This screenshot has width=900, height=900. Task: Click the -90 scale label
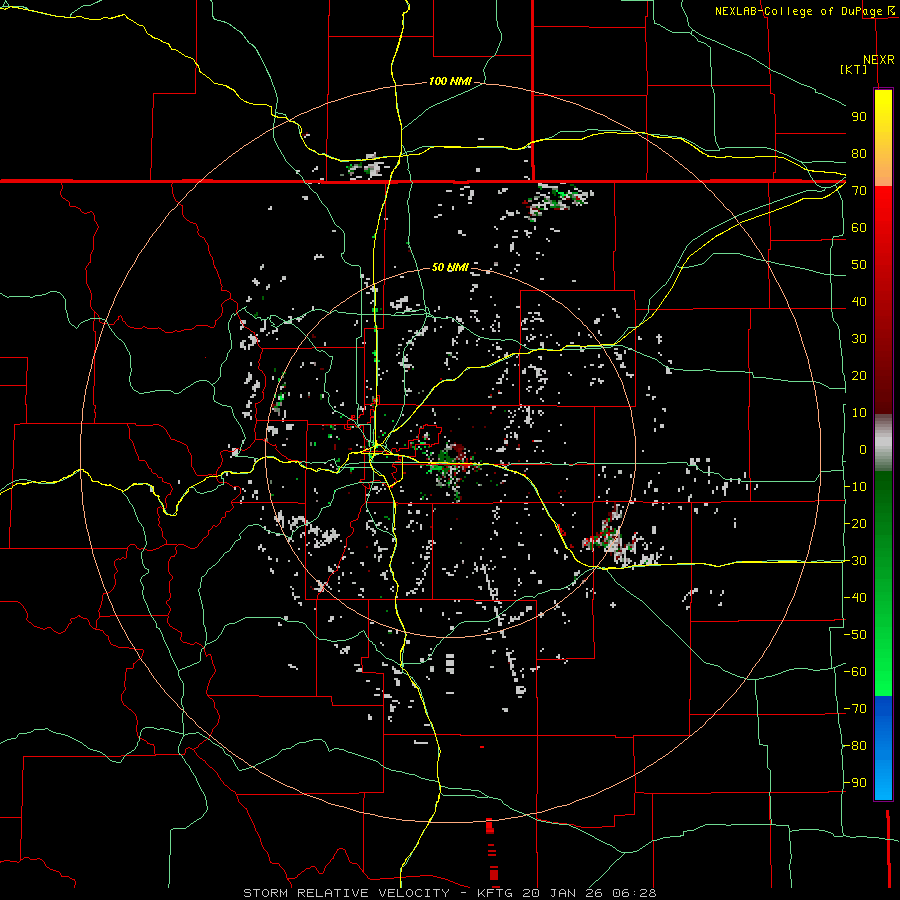(855, 783)
